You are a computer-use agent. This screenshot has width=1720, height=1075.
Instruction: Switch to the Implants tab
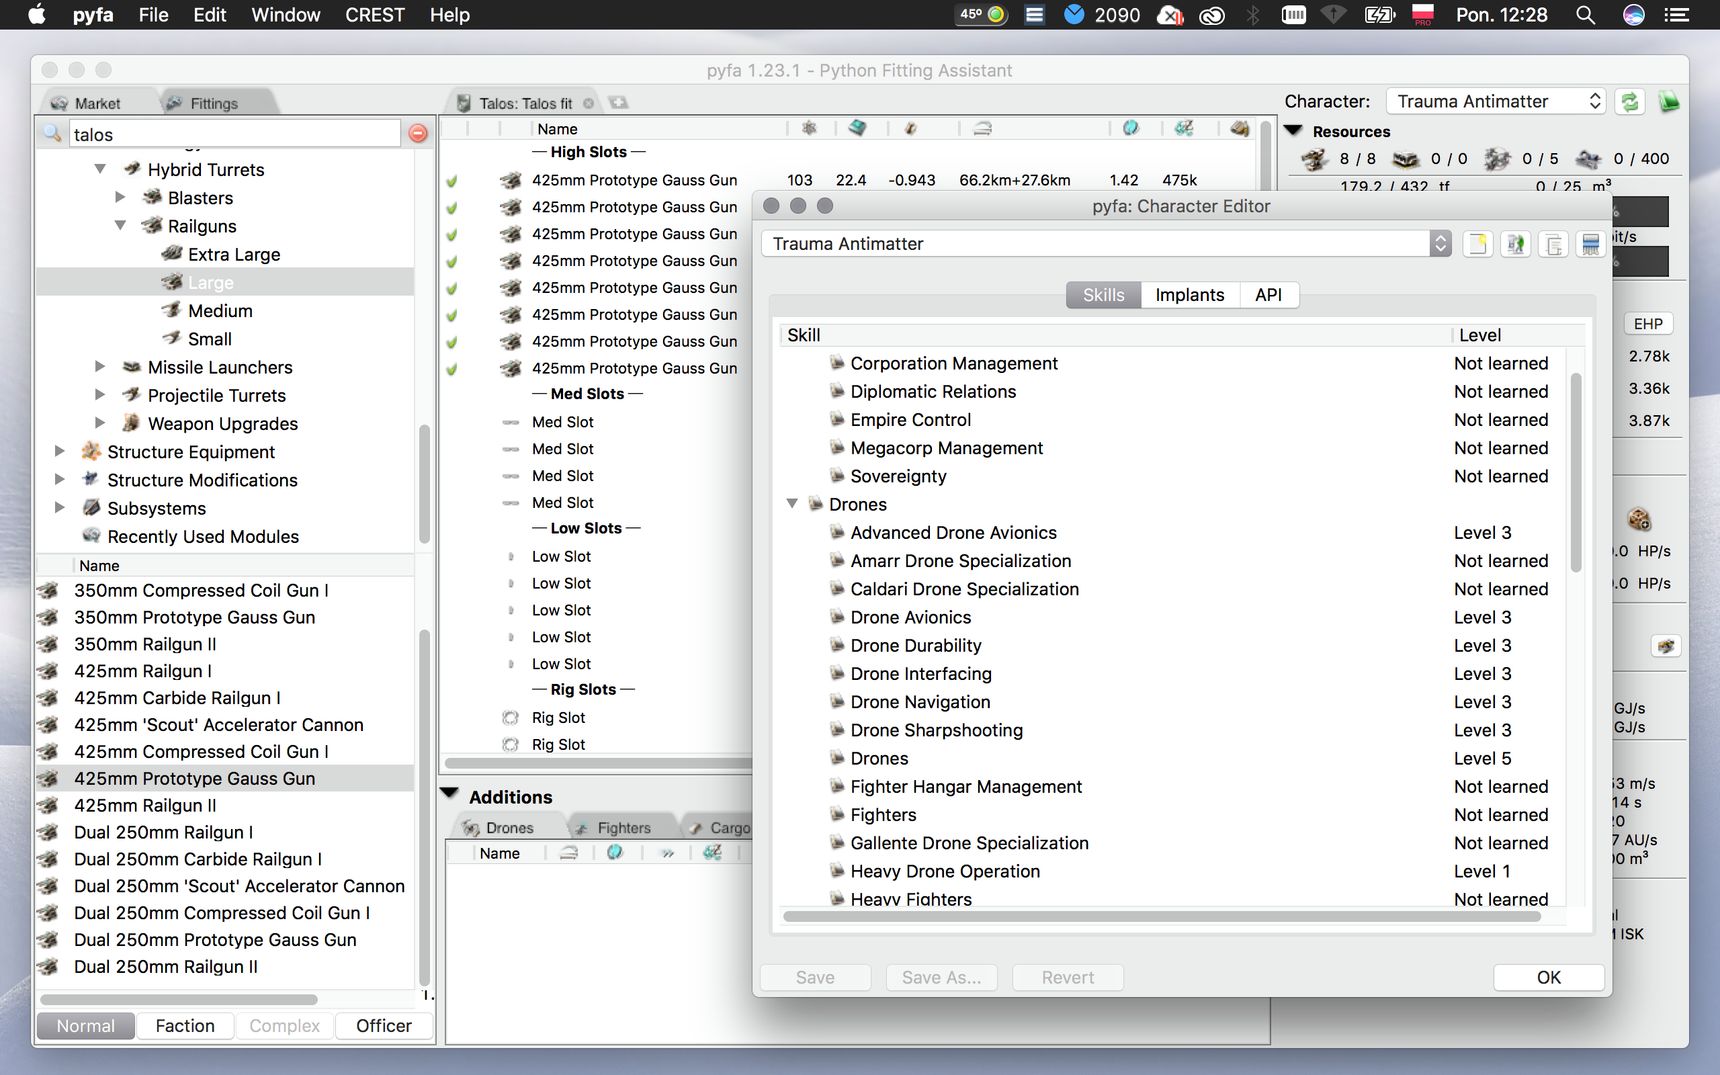(1190, 295)
